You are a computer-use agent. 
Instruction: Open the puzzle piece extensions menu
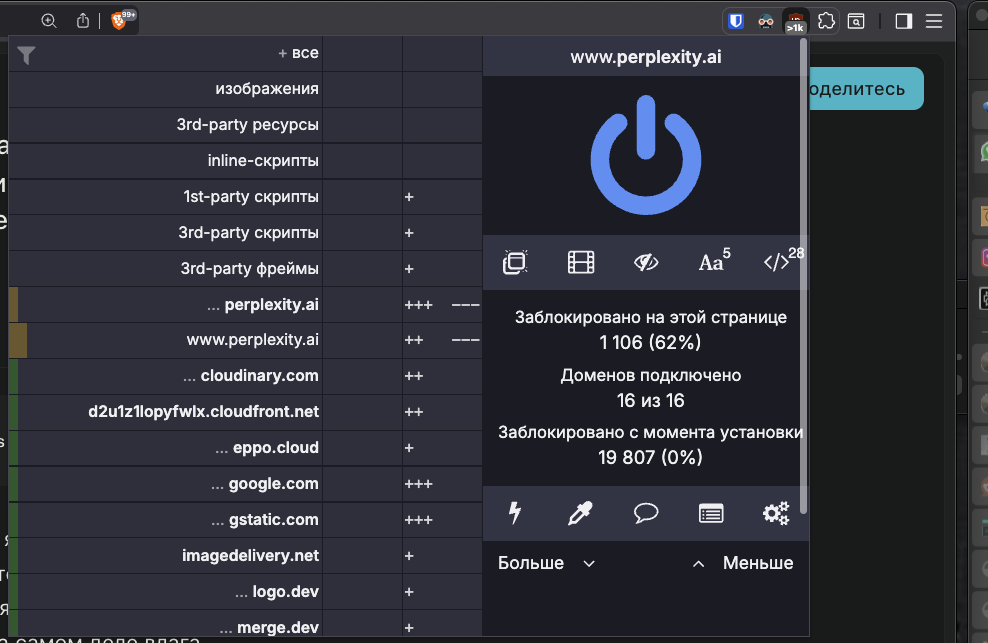tap(826, 20)
